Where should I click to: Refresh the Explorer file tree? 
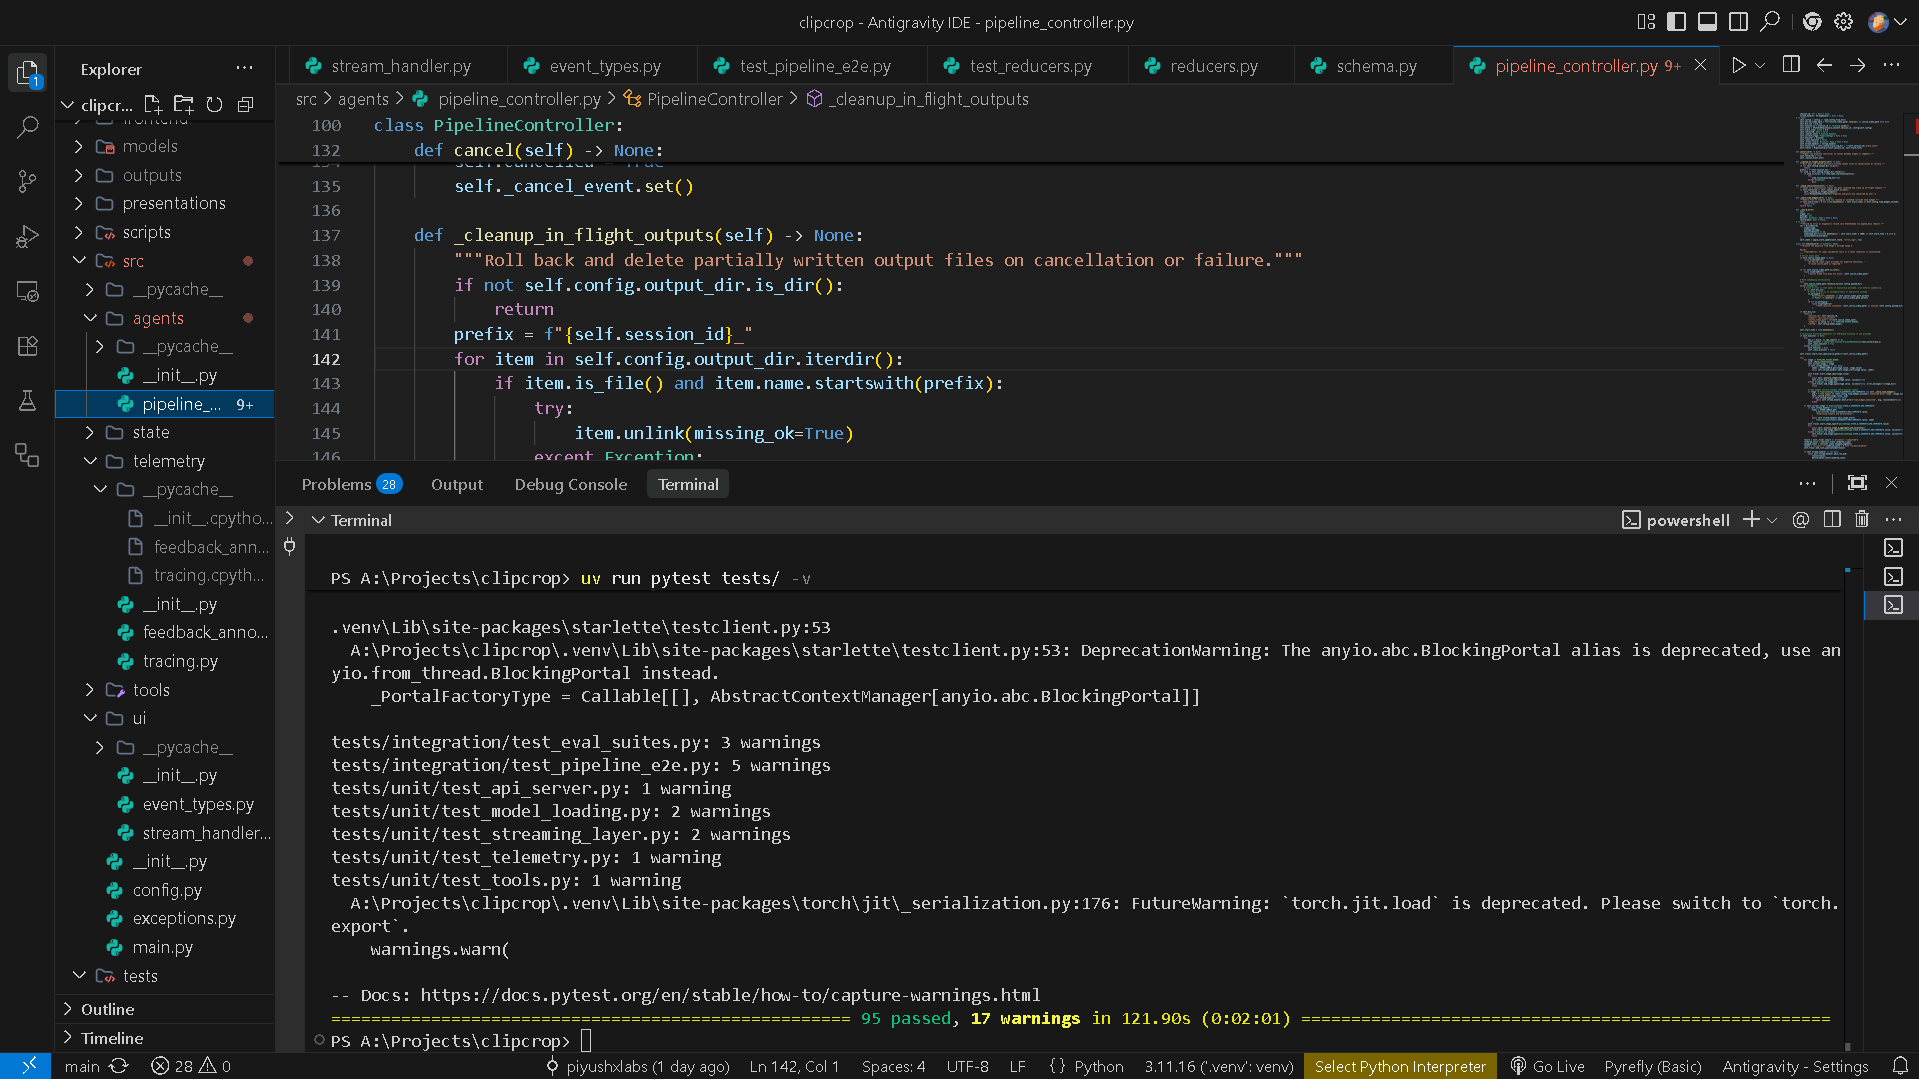point(214,104)
